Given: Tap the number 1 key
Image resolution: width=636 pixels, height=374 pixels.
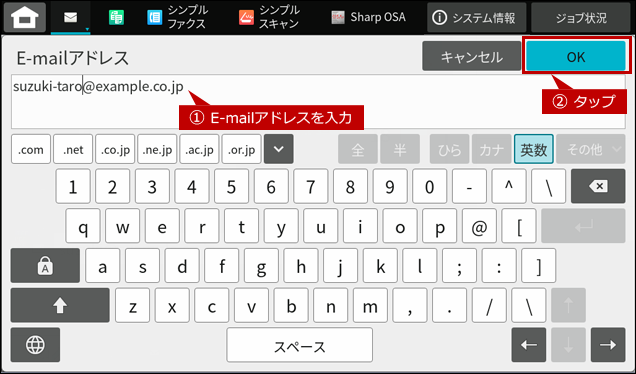Looking at the screenshot, I should click(73, 186).
